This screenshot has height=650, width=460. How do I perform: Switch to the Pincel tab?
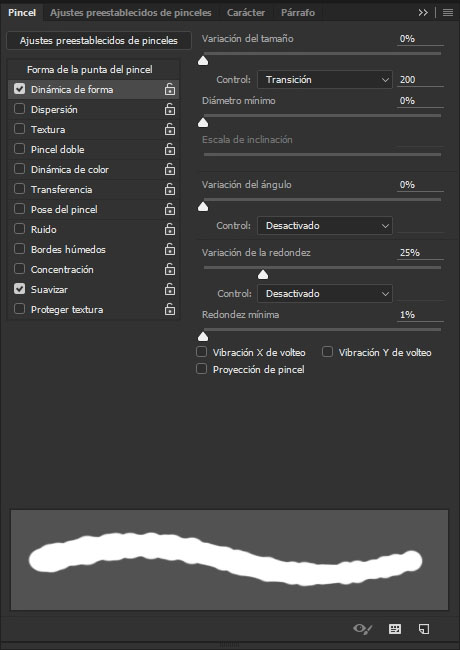tap(22, 12)
